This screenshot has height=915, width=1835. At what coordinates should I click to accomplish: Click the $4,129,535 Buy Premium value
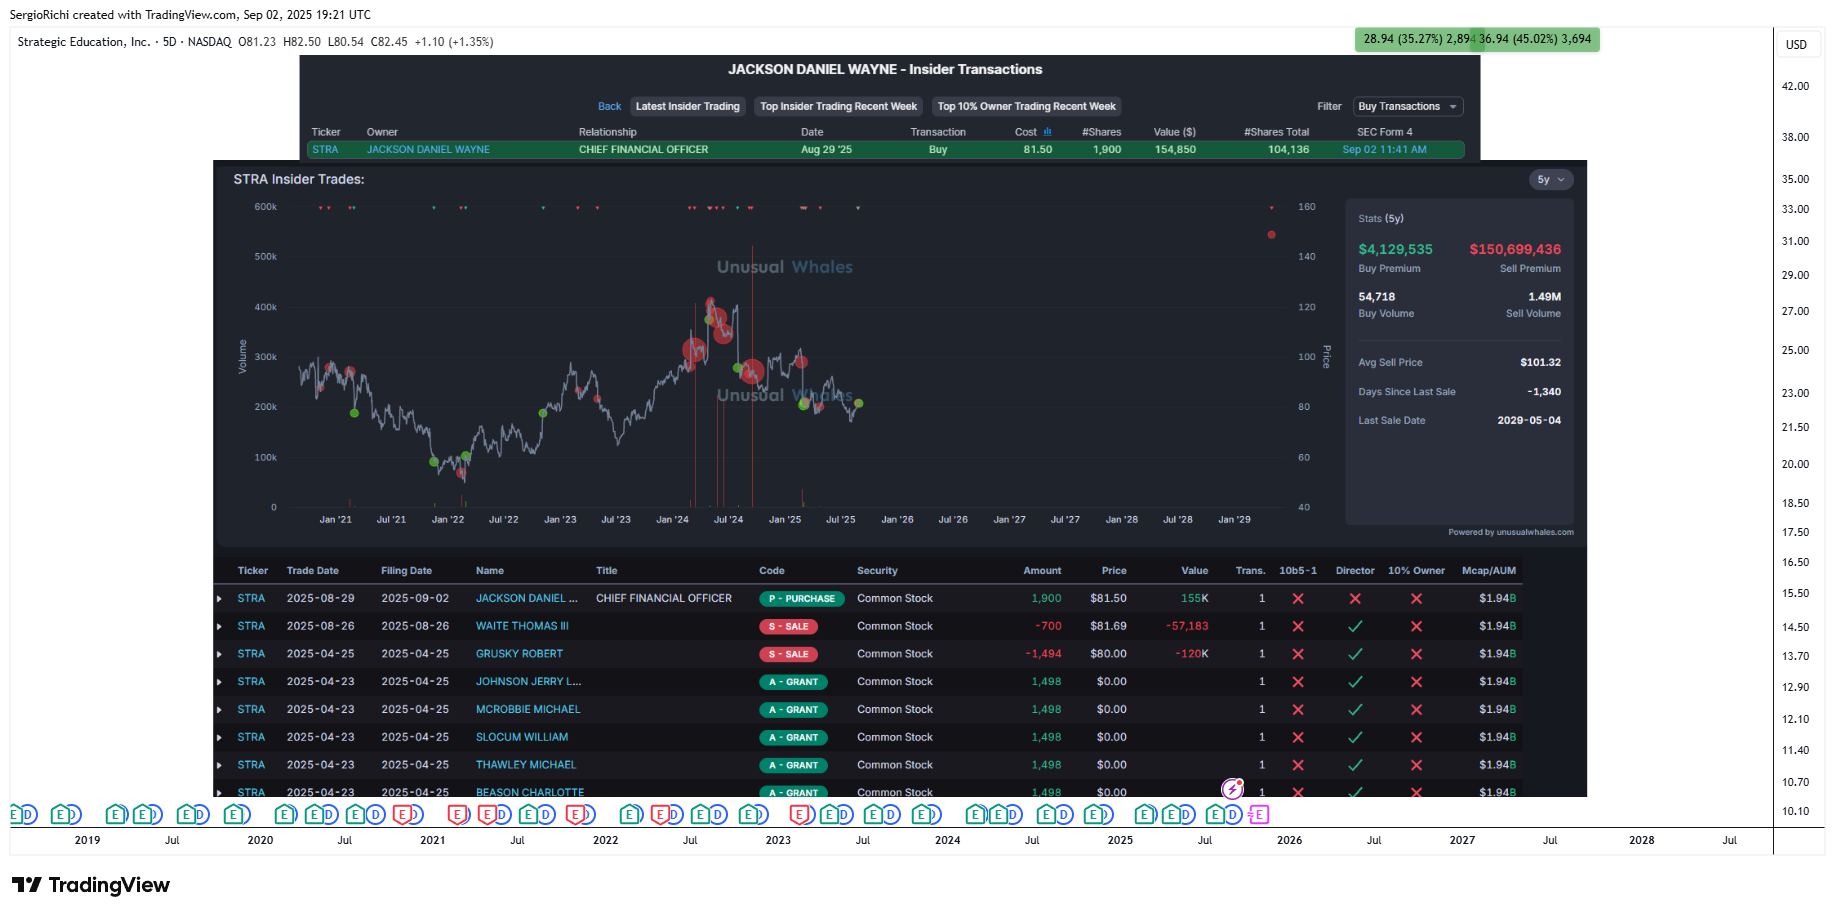pos(1395,249)
